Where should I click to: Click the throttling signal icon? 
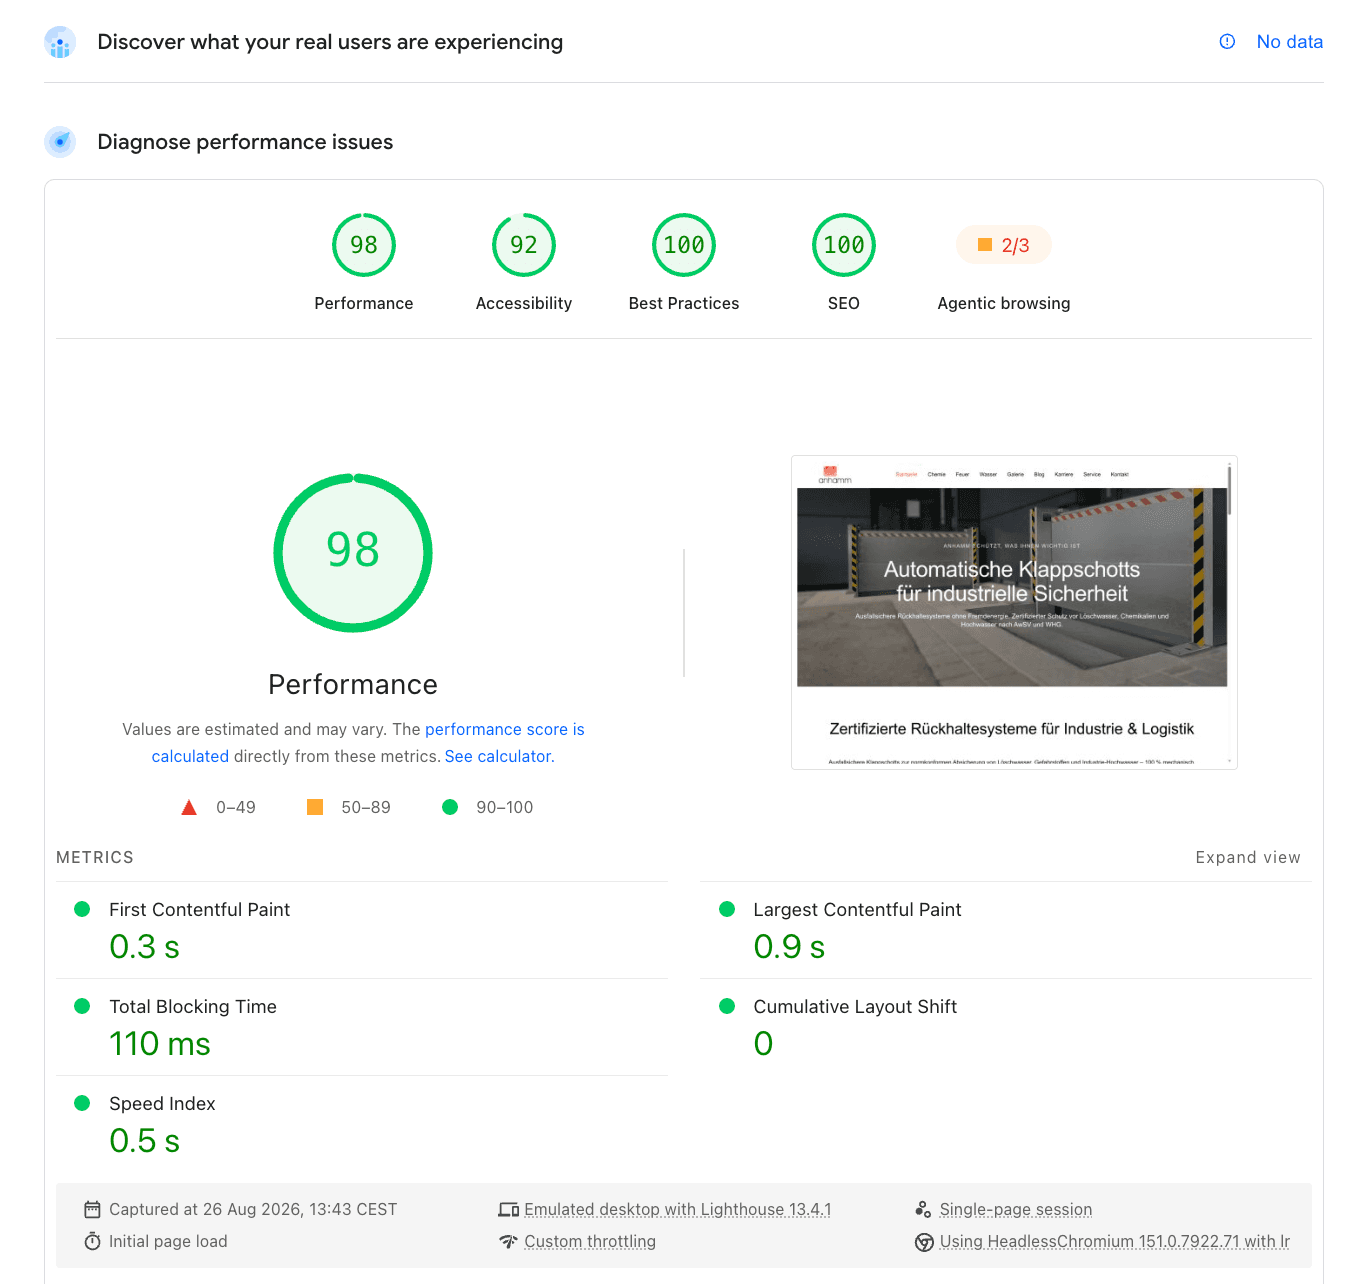tap(508, 1241)
